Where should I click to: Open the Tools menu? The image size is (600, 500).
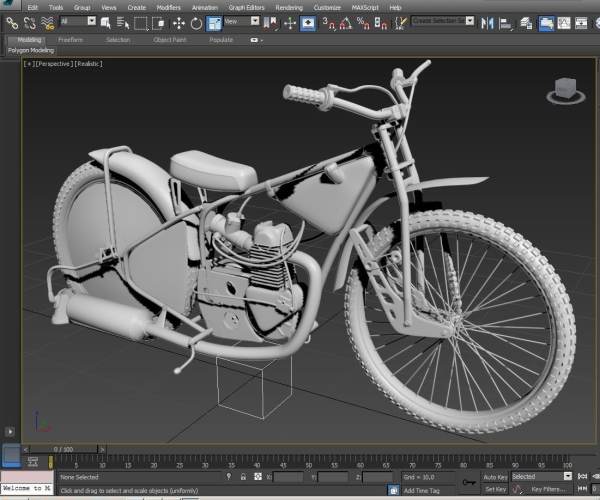tap(56, 7)
